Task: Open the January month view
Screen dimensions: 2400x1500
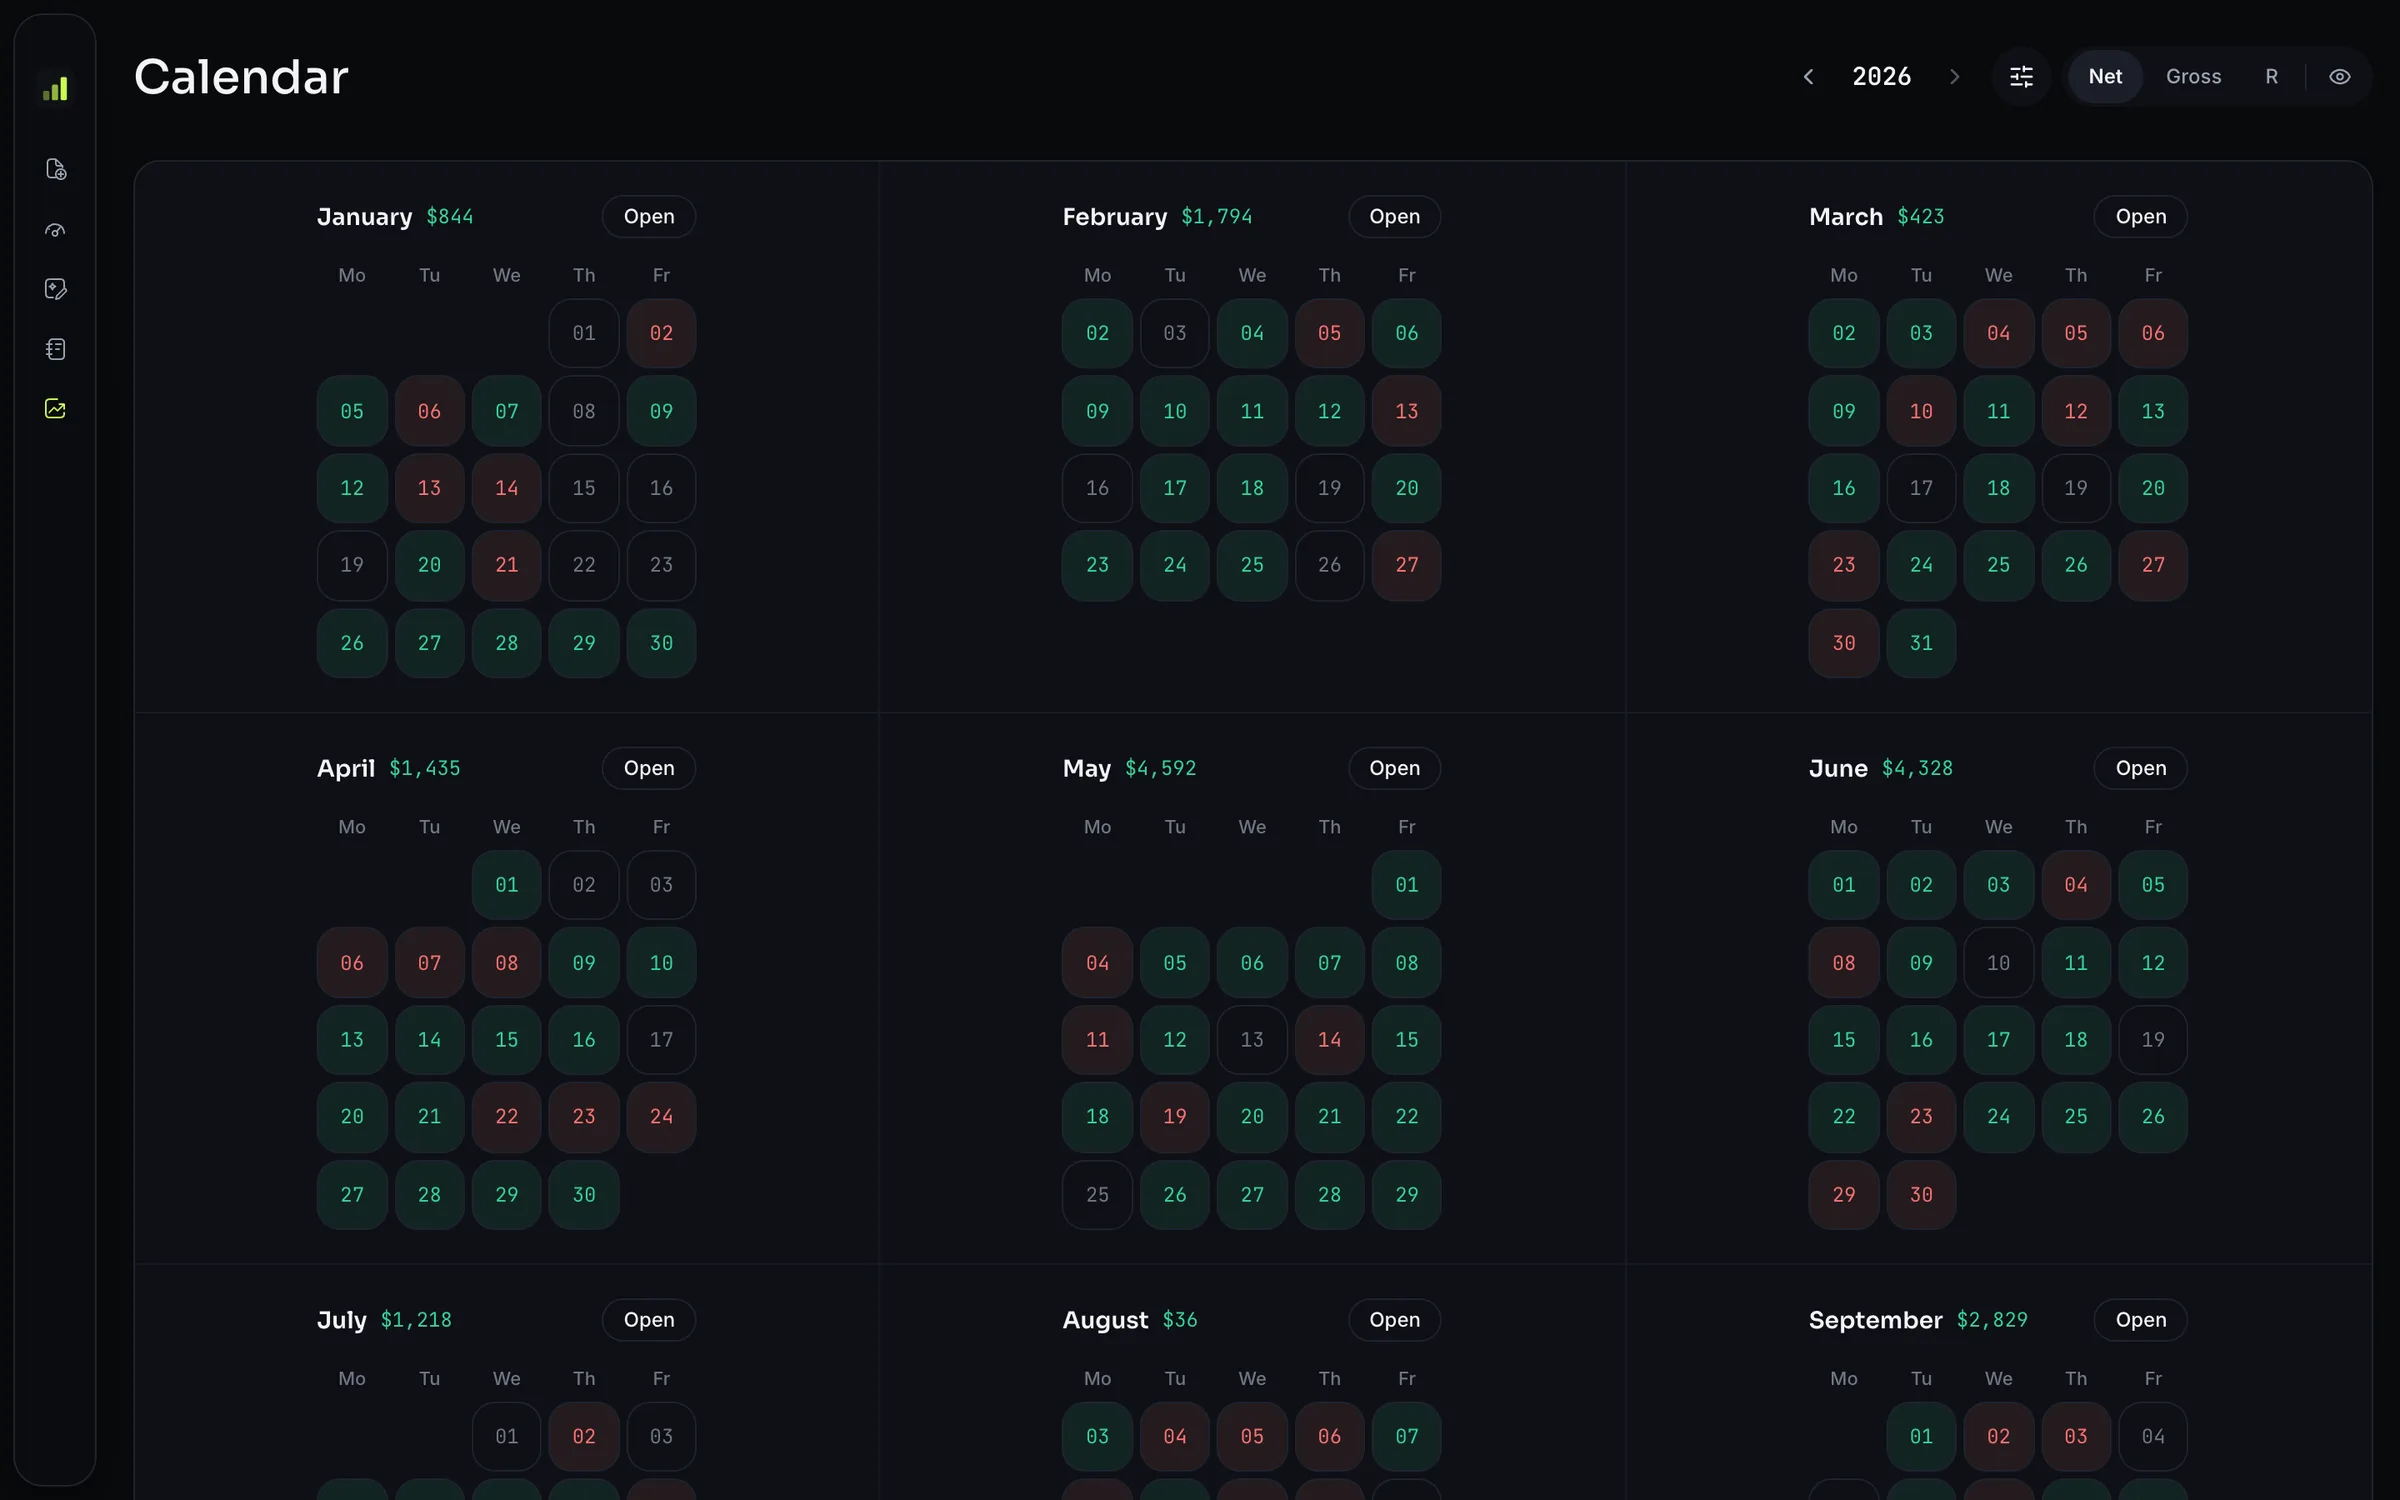Action: (649, 217)
